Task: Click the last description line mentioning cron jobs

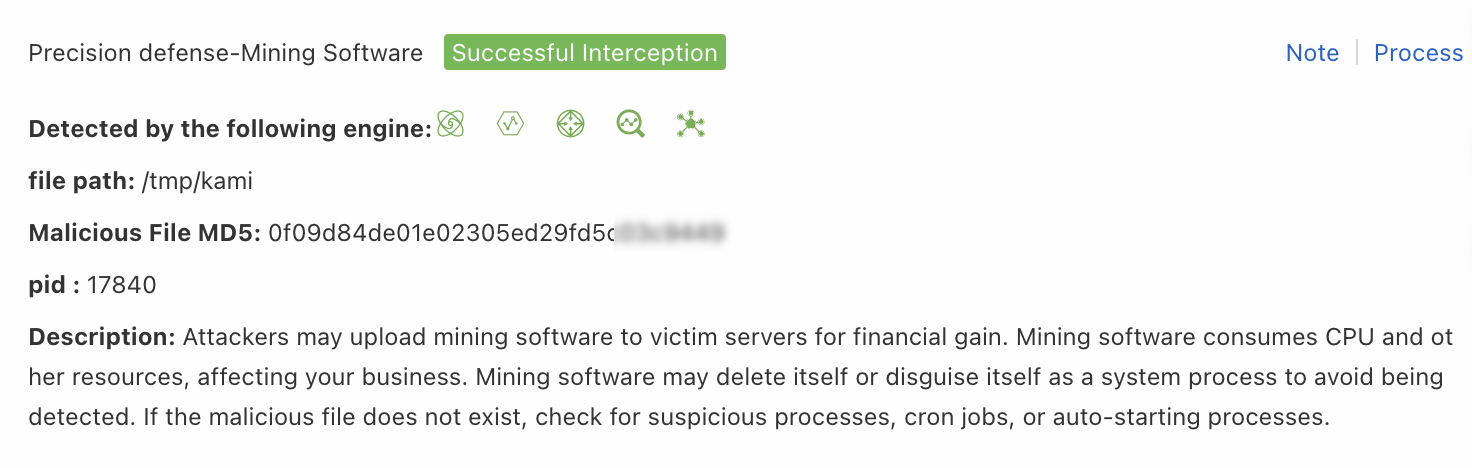Action: [678, 417]
